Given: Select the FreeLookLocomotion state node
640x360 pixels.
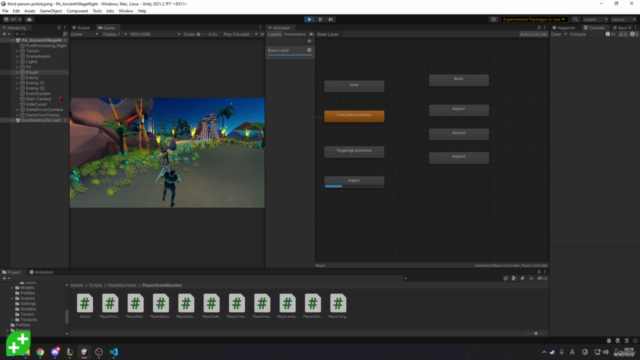Looking at the screenshot, I should 354,116.
